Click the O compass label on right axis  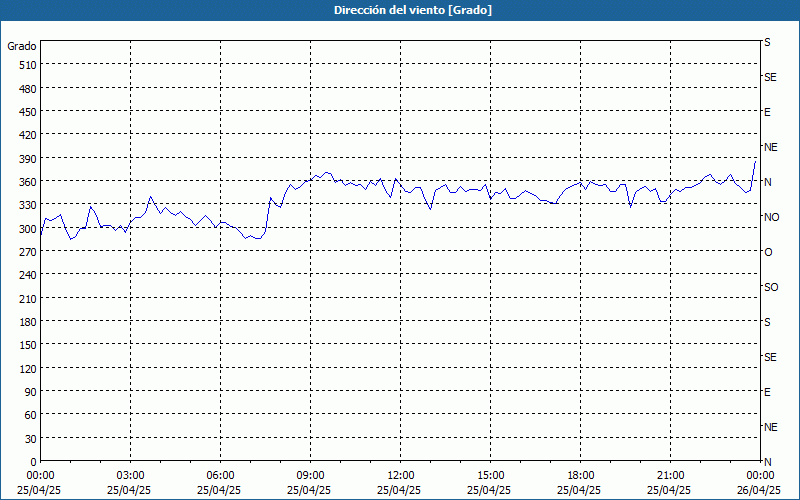tap(768, 252)
